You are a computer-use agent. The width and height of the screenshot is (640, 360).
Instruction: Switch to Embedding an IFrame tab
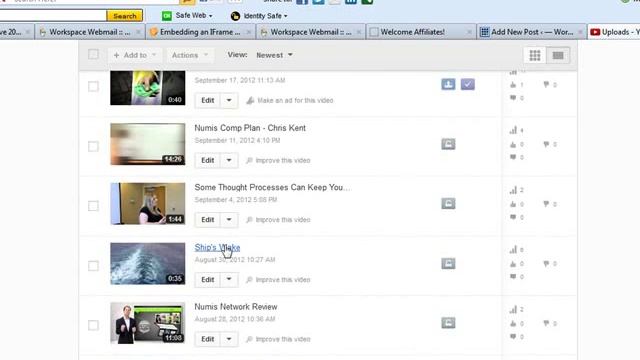(x=200, y=32)
